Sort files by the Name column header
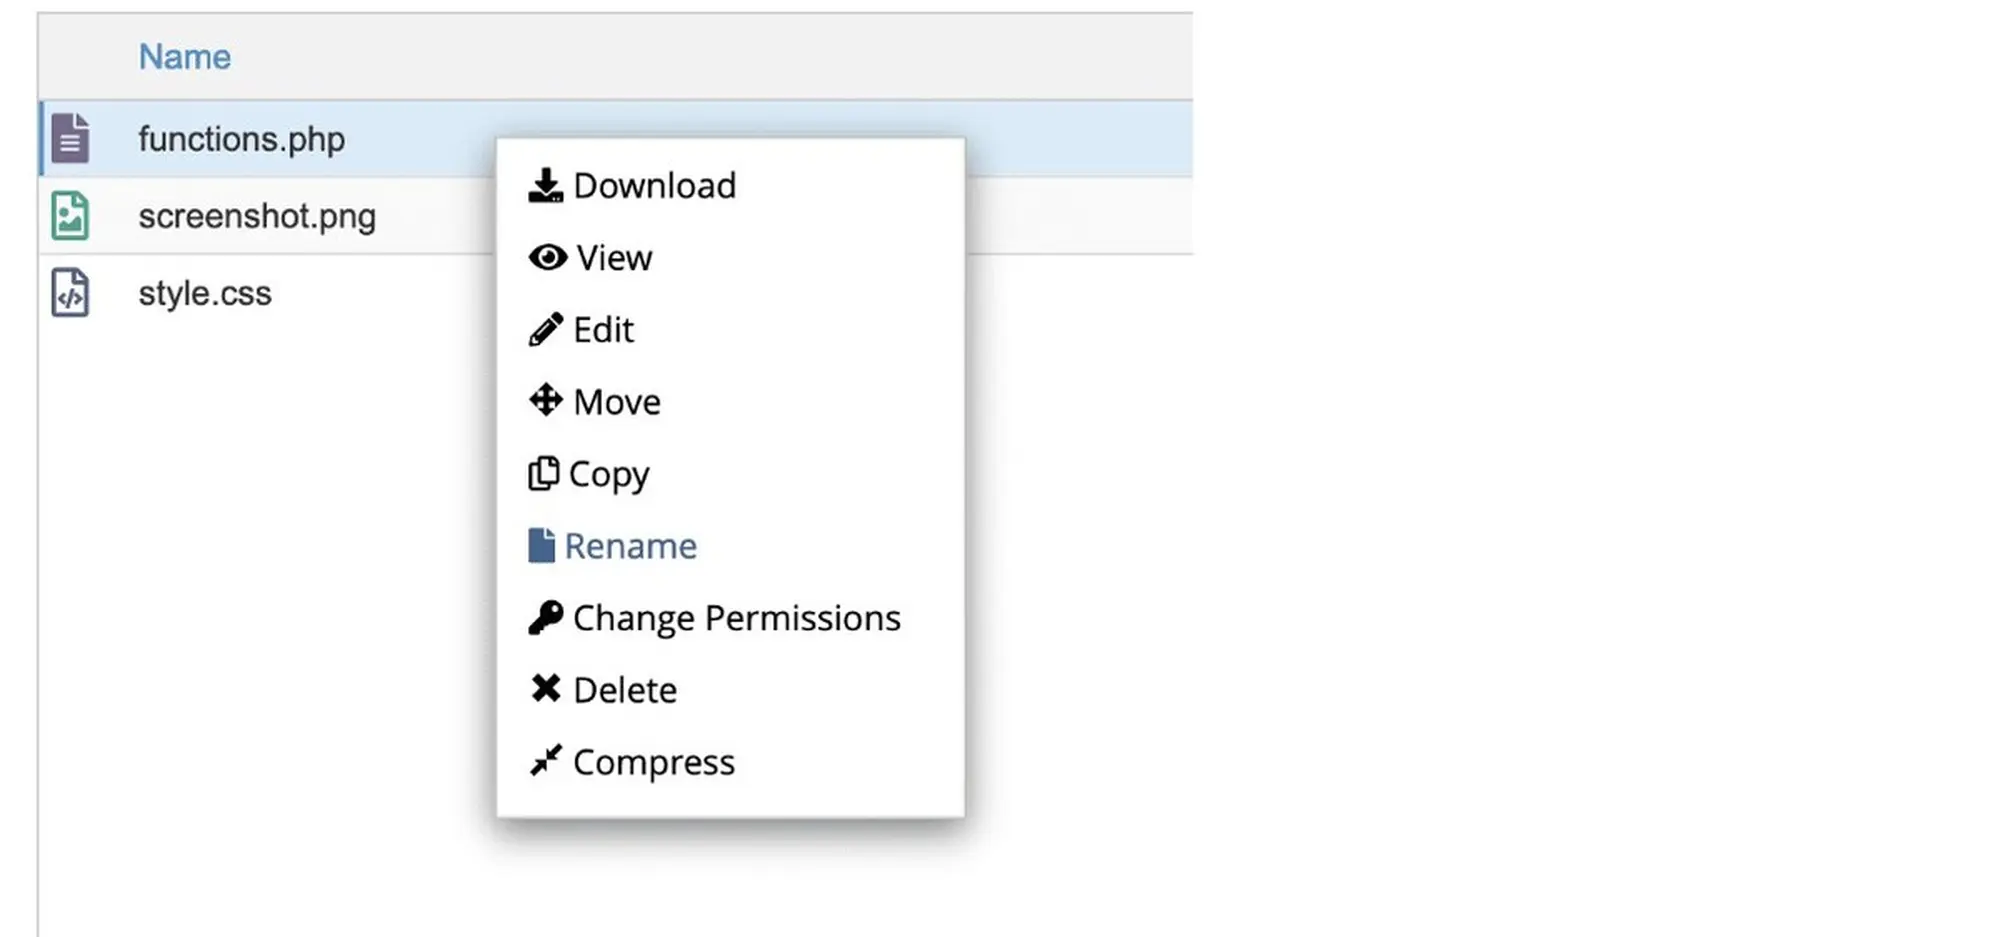Screen dimensions: 2000x937 (x=184, y=57)
